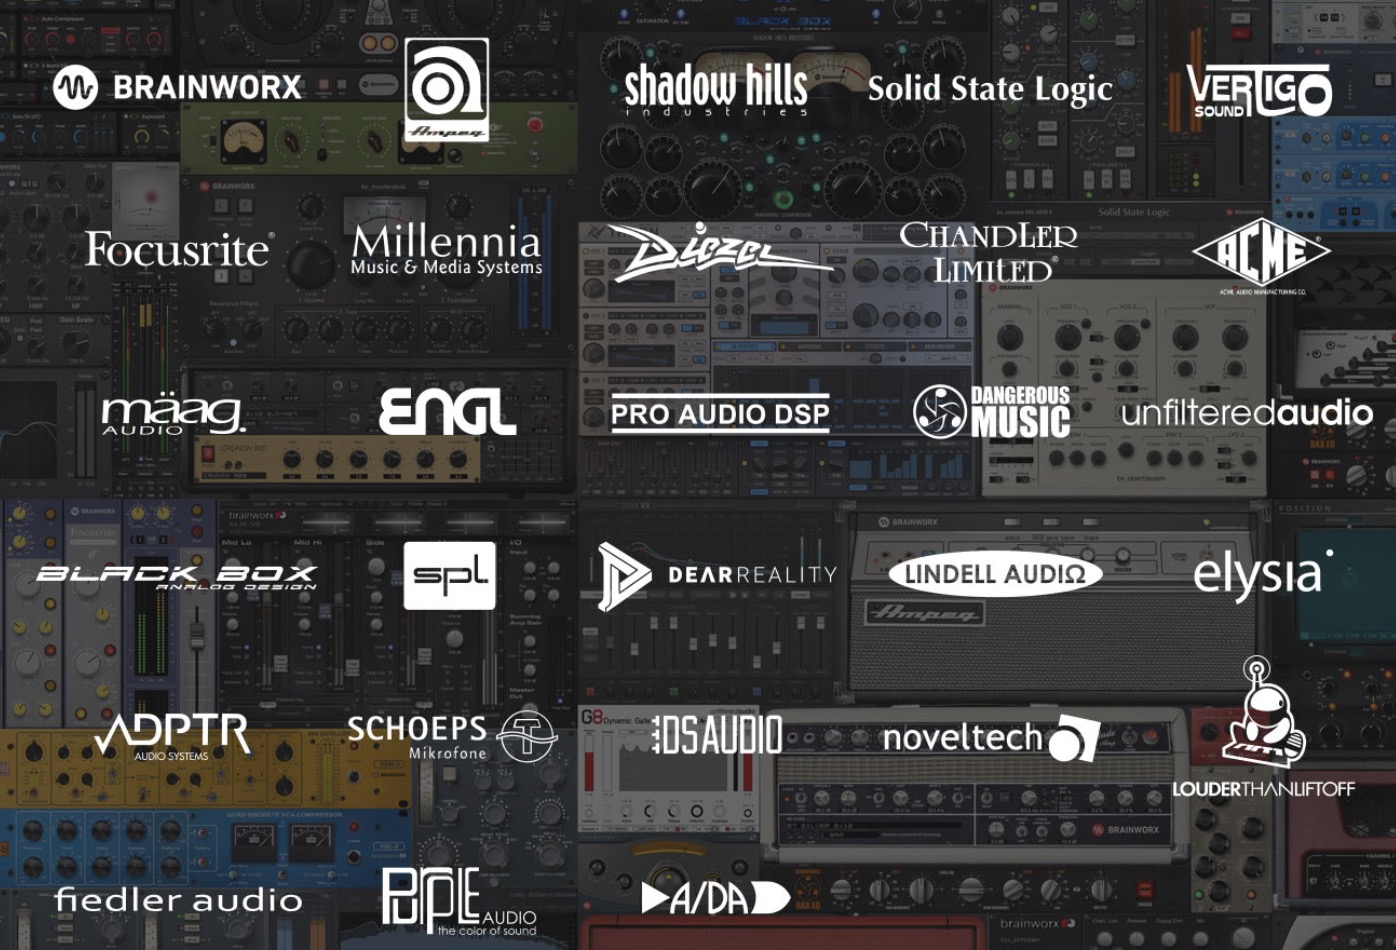This screenshot has width=1396, height=950.
Task: Open the Schoeps Mikrofone logo
Action: point(451,736)
